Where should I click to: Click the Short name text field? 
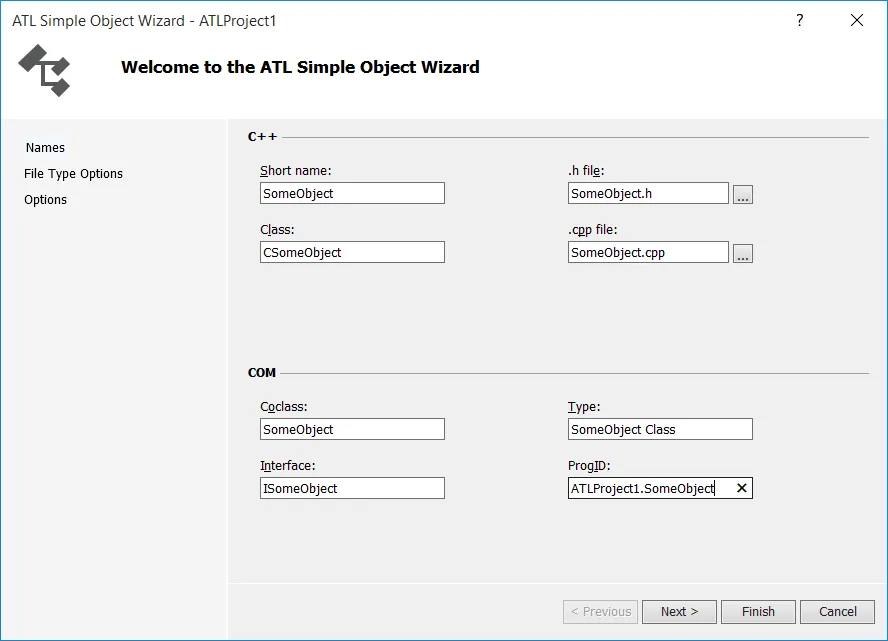tap(351, 194)
